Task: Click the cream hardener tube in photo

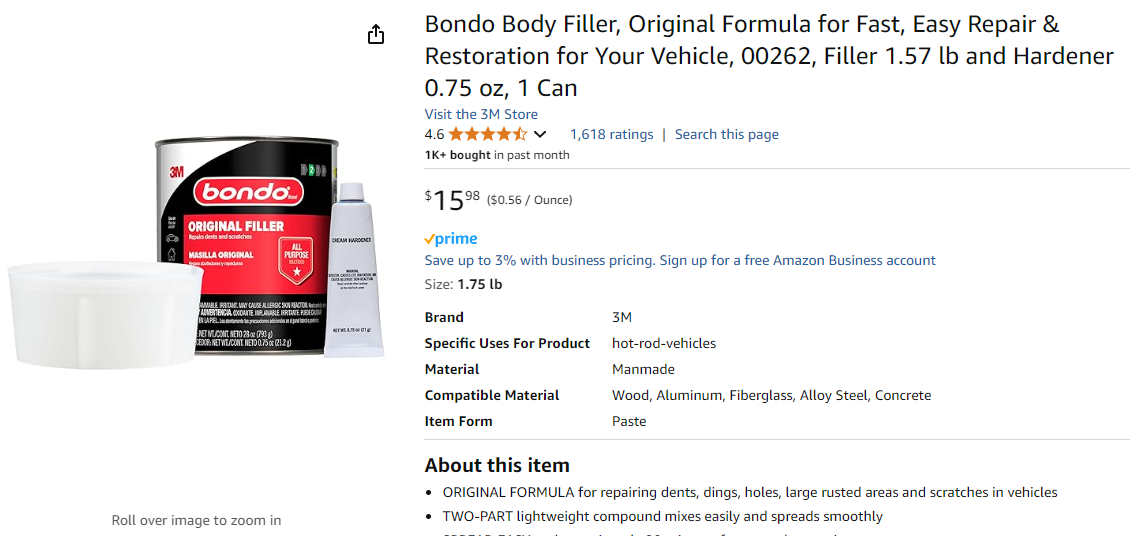Action: pyautogui.click(x=353, y=270)
